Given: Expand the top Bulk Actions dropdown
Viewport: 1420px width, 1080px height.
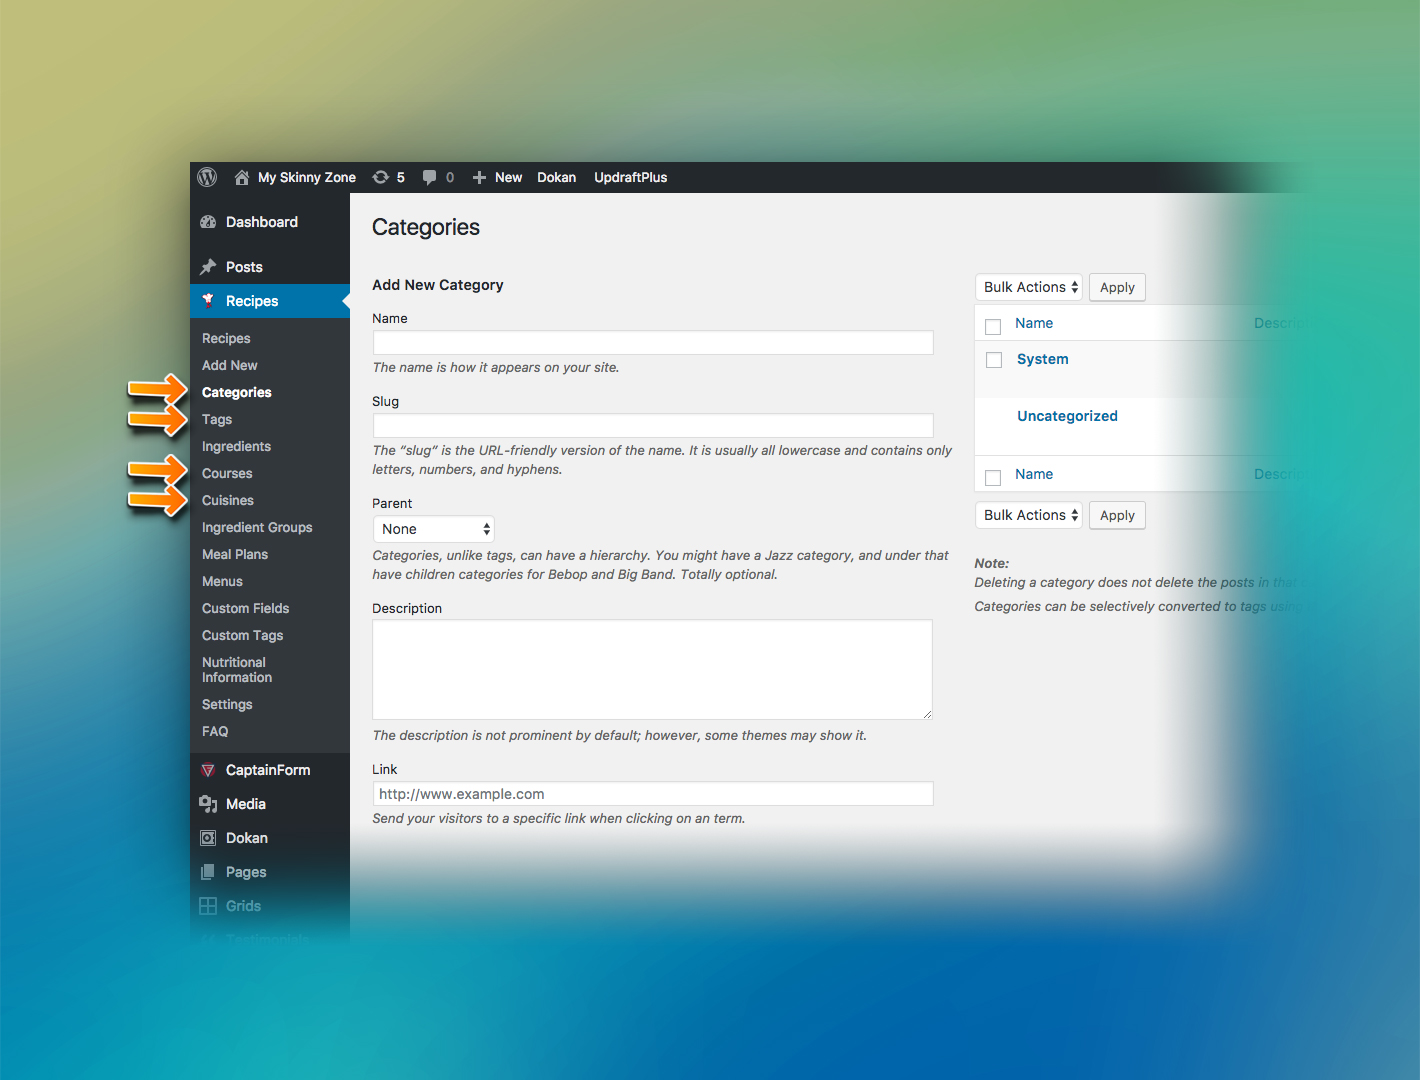Looking at the screenshot, I should (x=1028, y=287).
